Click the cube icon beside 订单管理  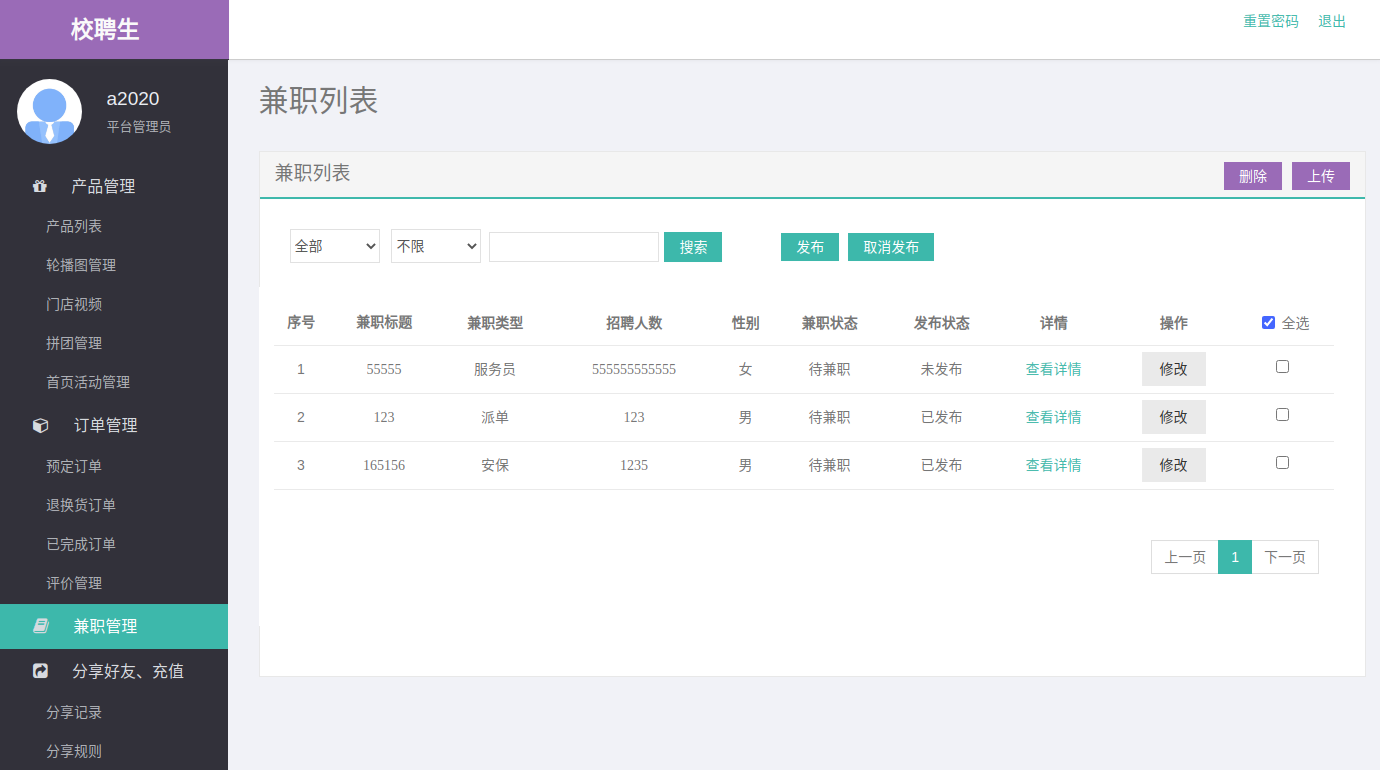click(x=41, y=425)
